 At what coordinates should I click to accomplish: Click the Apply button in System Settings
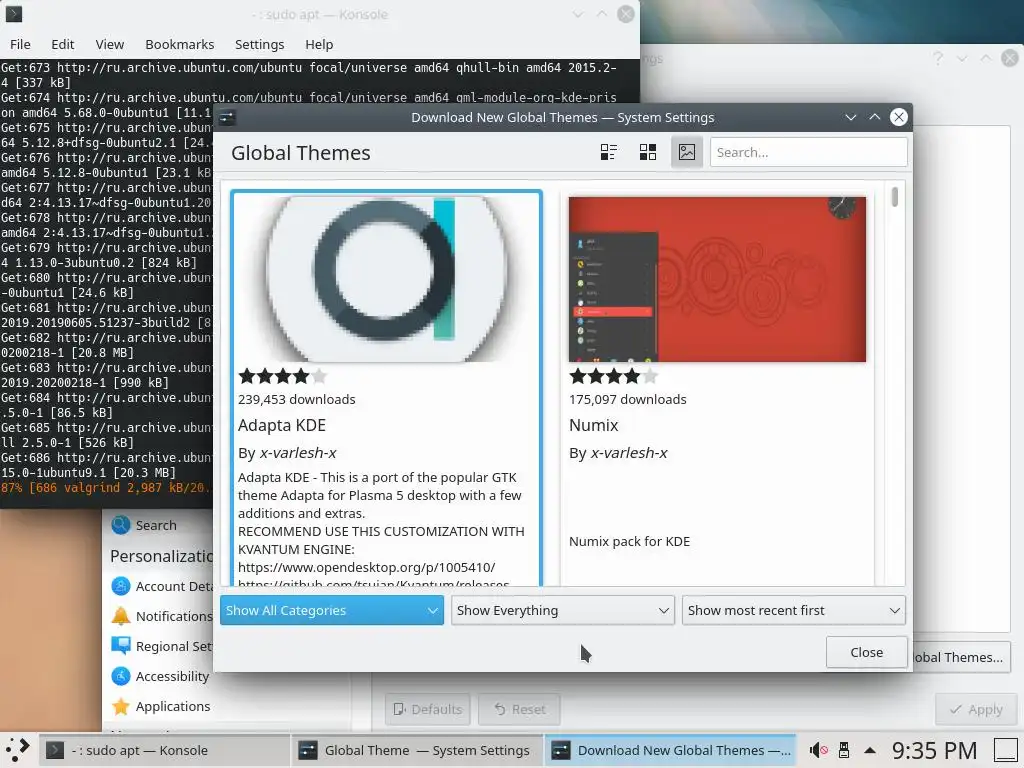(x=976, y=709)
